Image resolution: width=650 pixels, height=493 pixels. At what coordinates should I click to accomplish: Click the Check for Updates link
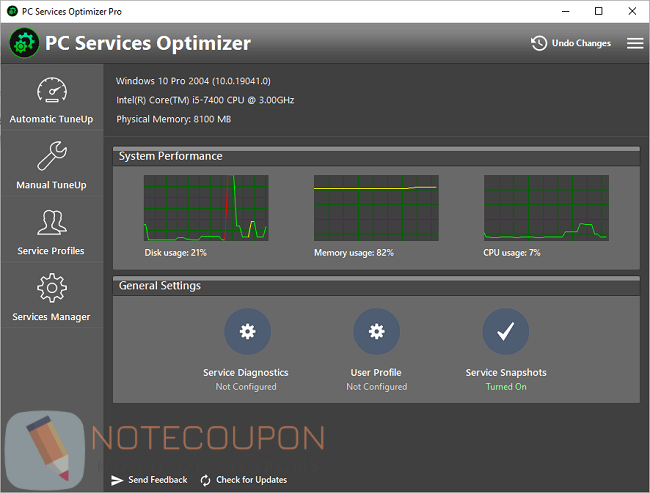coord(252,480)
